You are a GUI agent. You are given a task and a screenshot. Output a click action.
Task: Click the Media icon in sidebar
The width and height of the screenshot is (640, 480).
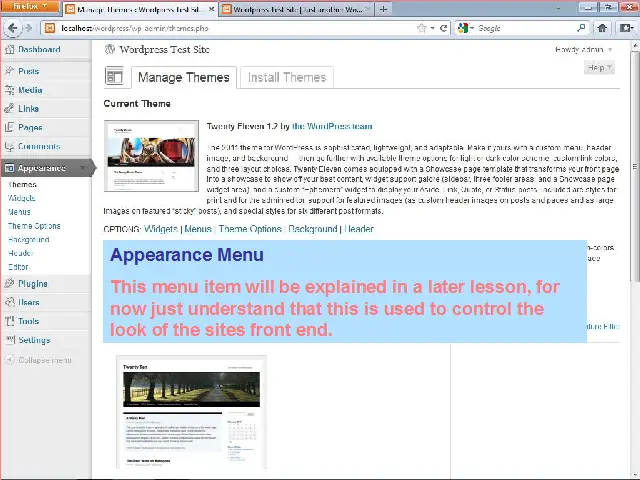9,90
